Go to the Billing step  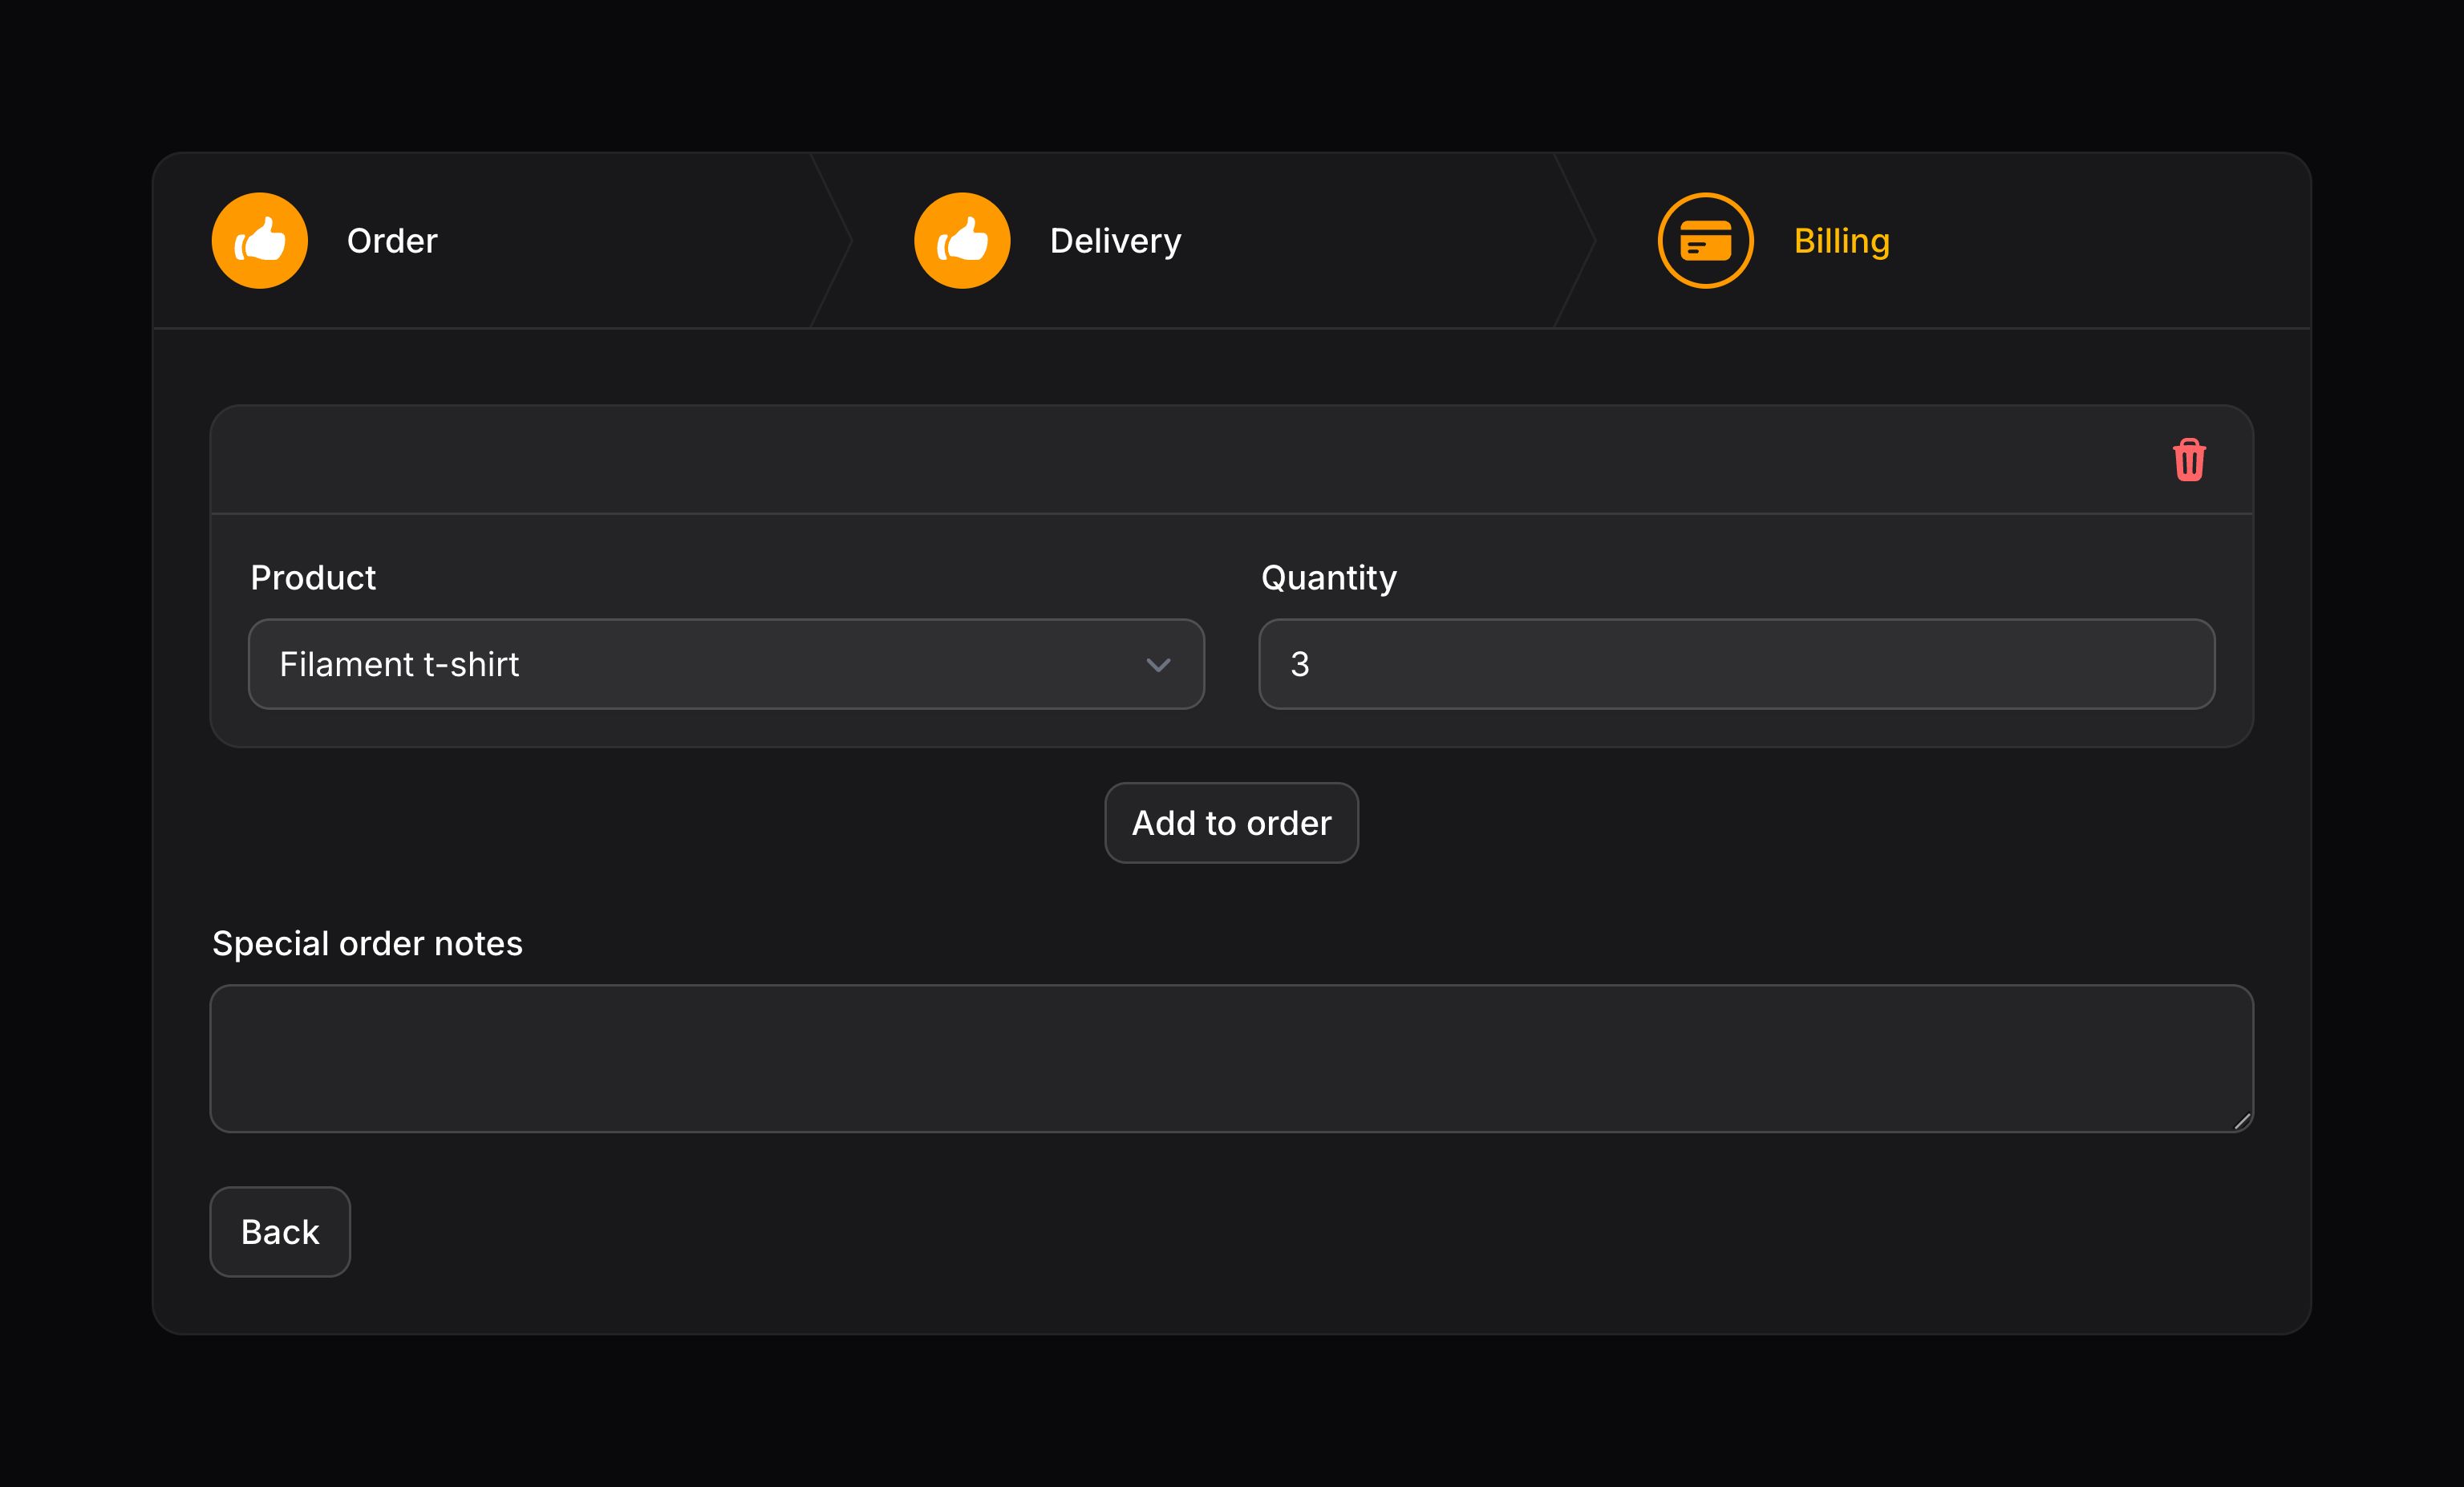(x=1841, y=240)
